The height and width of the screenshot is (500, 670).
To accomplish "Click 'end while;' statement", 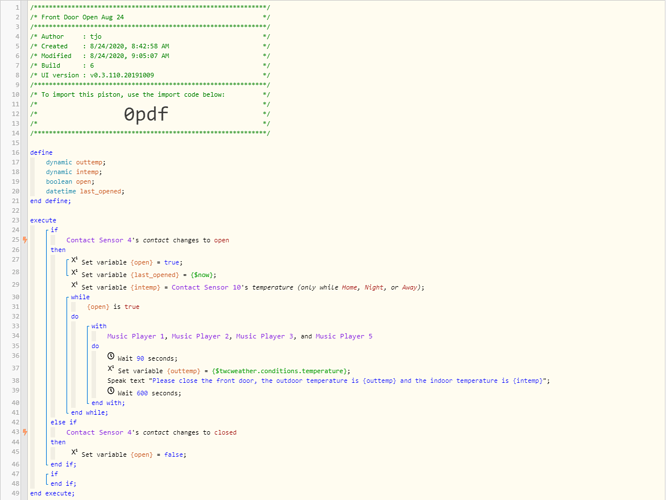I will 89,413.
